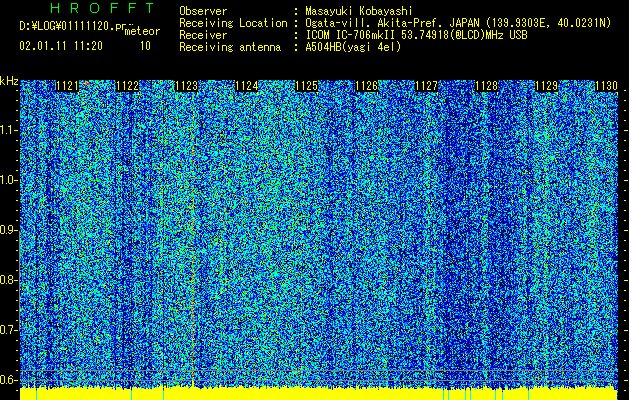
Task: Click the 1.0 frequency axis label
Action: click(8, 180)
